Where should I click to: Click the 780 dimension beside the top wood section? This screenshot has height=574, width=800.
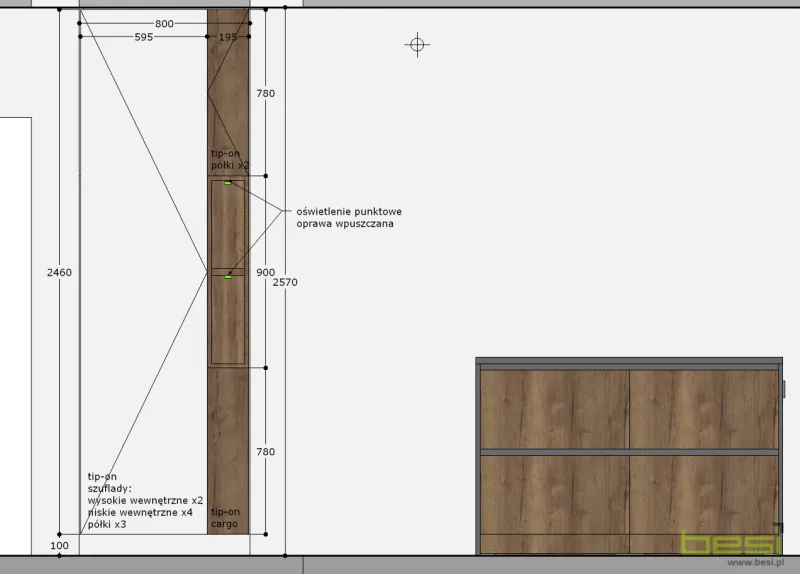265,93
